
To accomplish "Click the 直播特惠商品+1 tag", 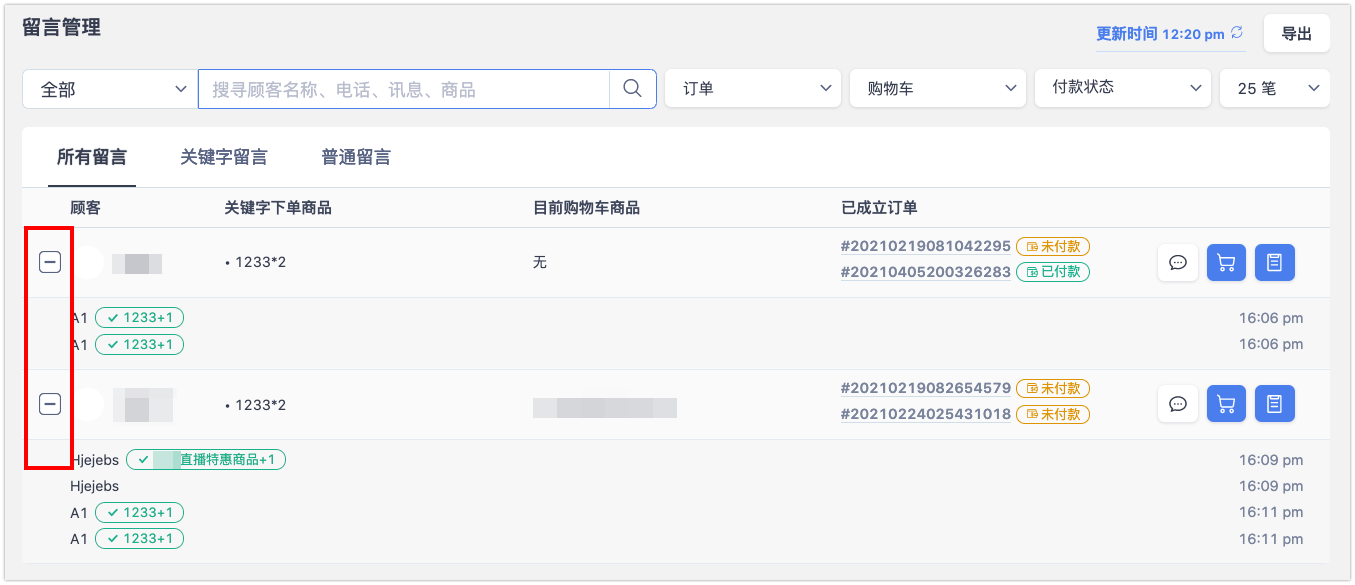I will 206,460.
